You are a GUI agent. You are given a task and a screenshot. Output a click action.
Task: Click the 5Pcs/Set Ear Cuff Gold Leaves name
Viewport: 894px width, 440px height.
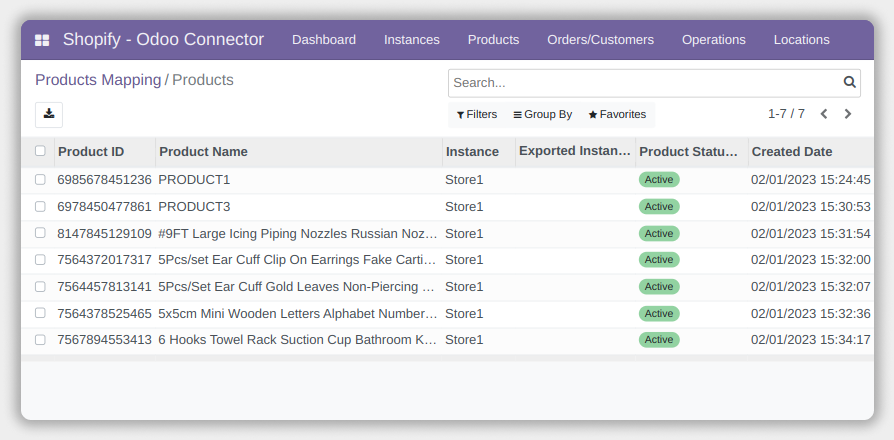296,287
